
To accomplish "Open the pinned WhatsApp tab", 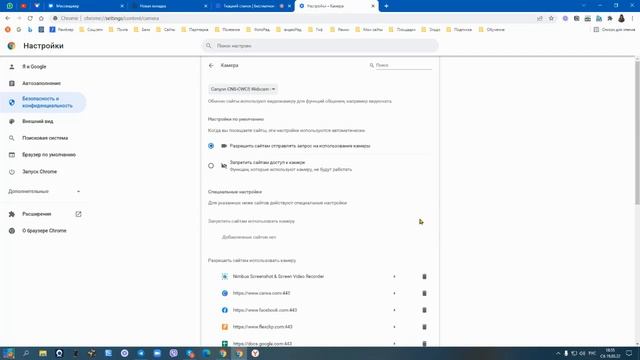I will point(9,6).
